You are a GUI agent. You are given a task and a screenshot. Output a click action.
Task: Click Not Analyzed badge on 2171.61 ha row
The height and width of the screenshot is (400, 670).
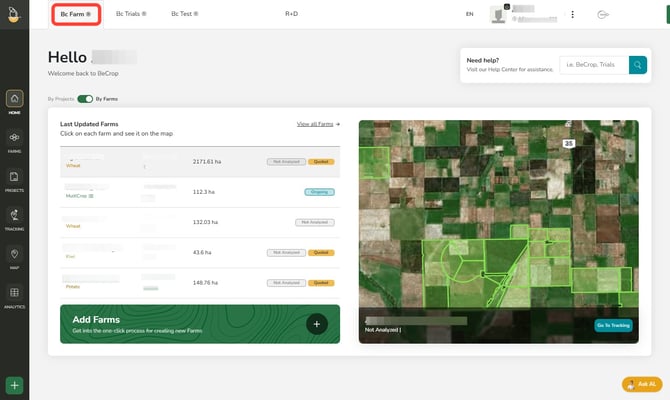286,162
